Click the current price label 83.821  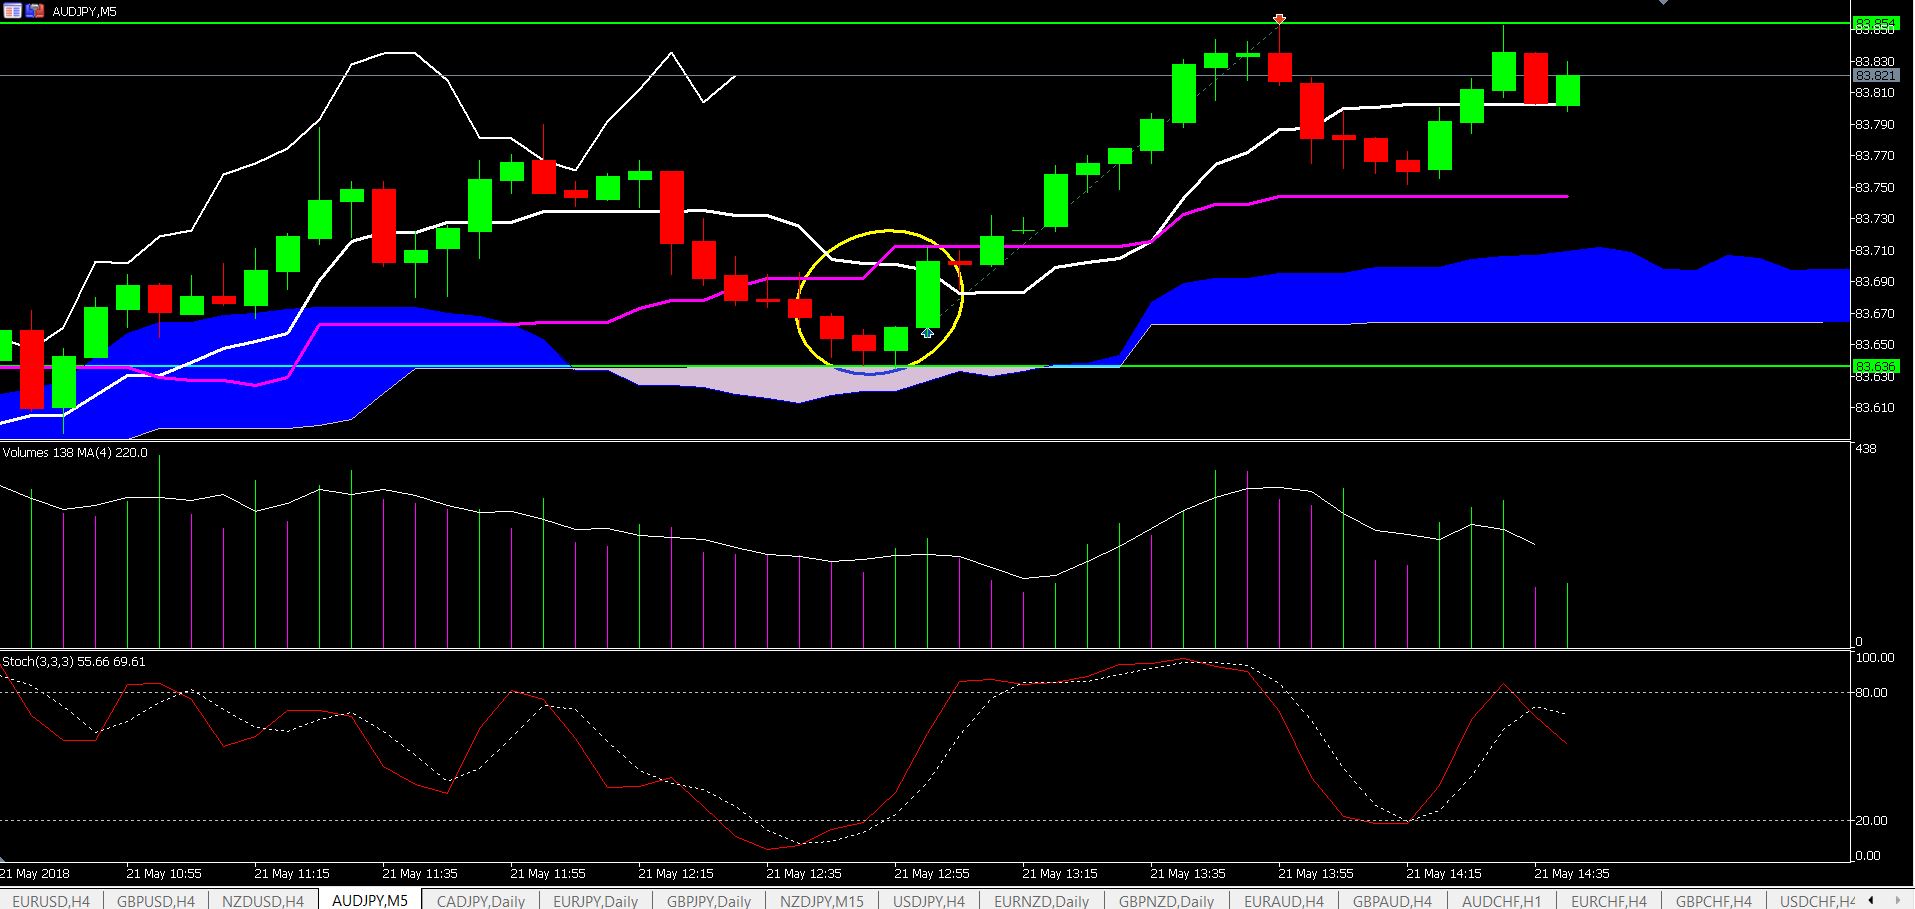(1875, 76)
